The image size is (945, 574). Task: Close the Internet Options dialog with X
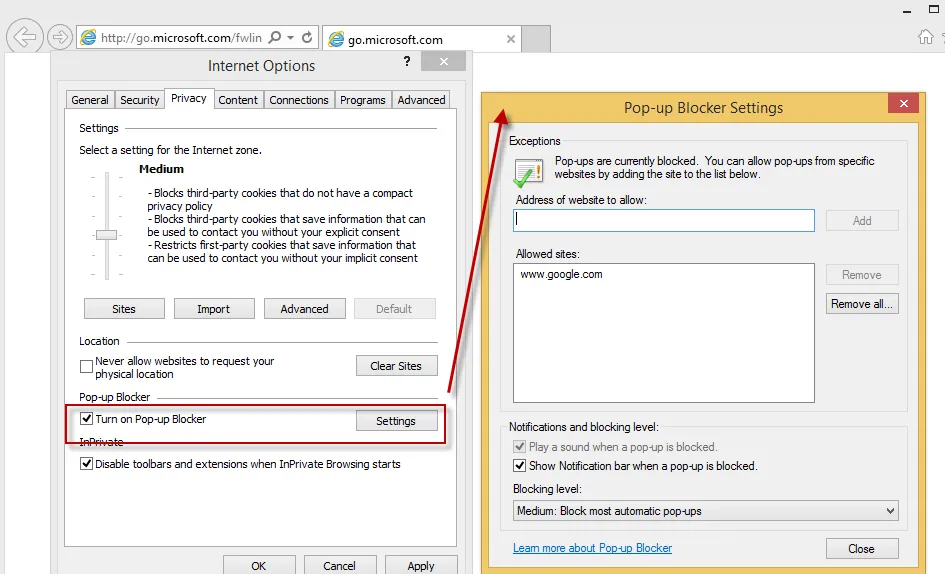pyautogui.click(x=444, y=62)
